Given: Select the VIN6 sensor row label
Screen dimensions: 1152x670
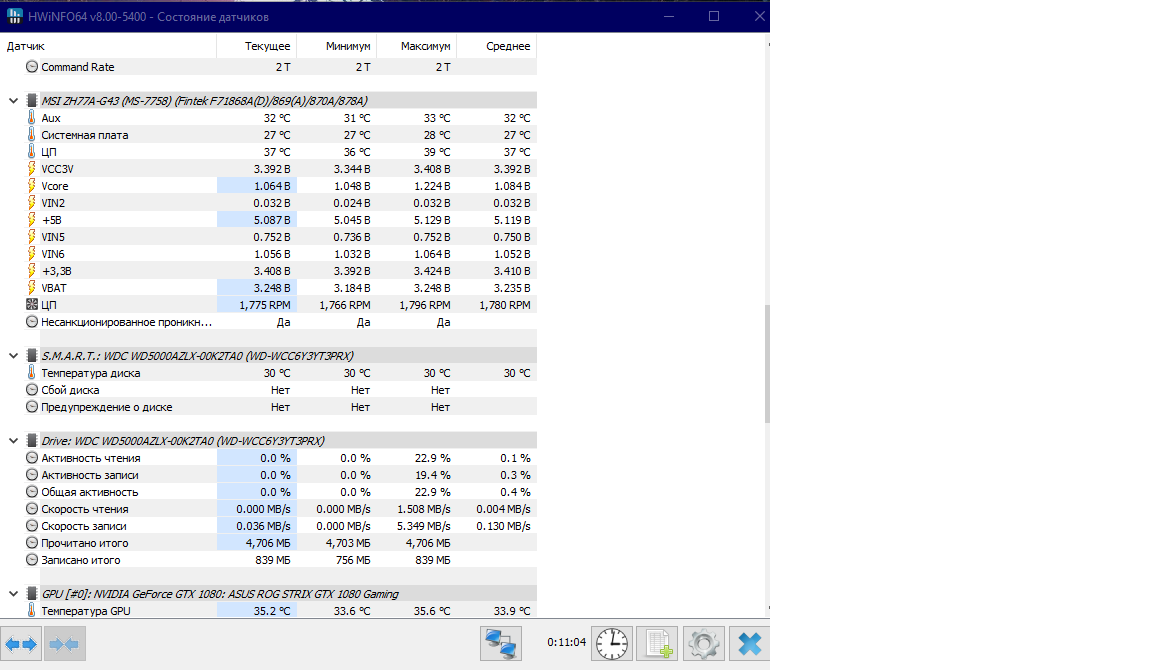Looking at the screenshot, I should coord(53,254).
